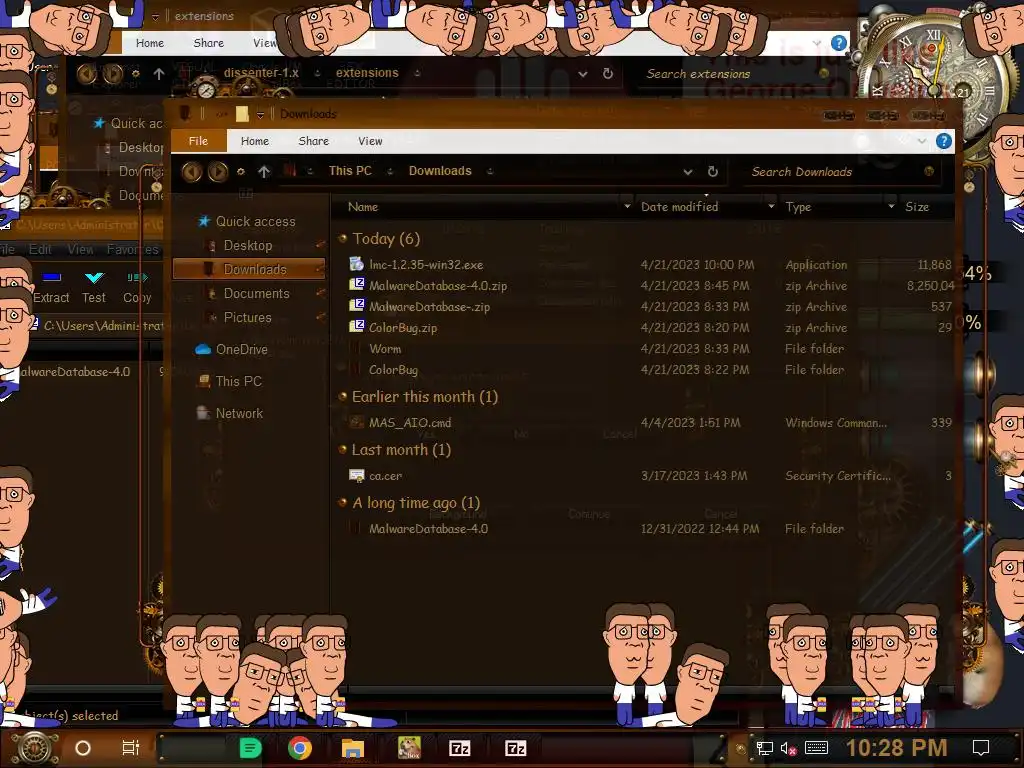This screenshot has height=768, width=1024.
Task: Click the Back arrow in Downloads window
Action: pyautogui.click(x=191, y=172)
